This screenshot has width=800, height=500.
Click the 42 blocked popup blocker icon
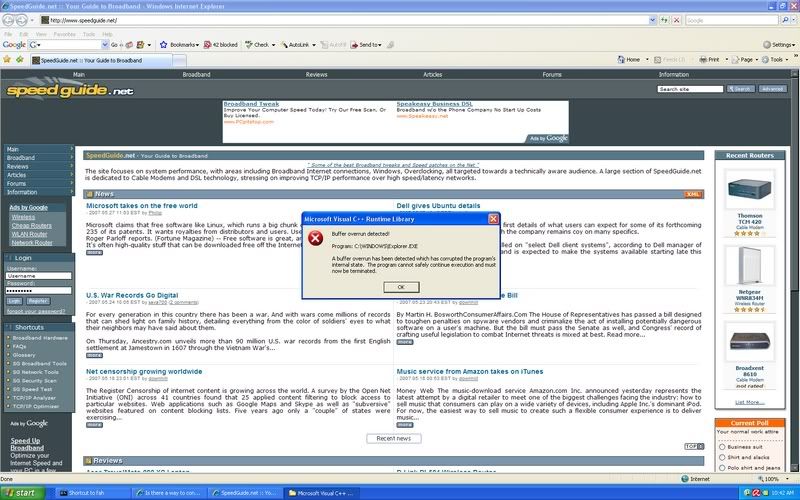[207, 45]
